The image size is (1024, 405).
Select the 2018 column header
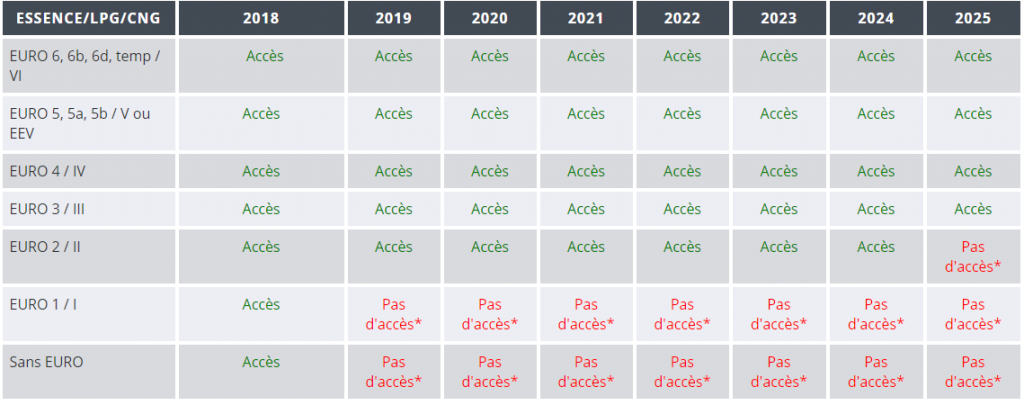point(261,18)
